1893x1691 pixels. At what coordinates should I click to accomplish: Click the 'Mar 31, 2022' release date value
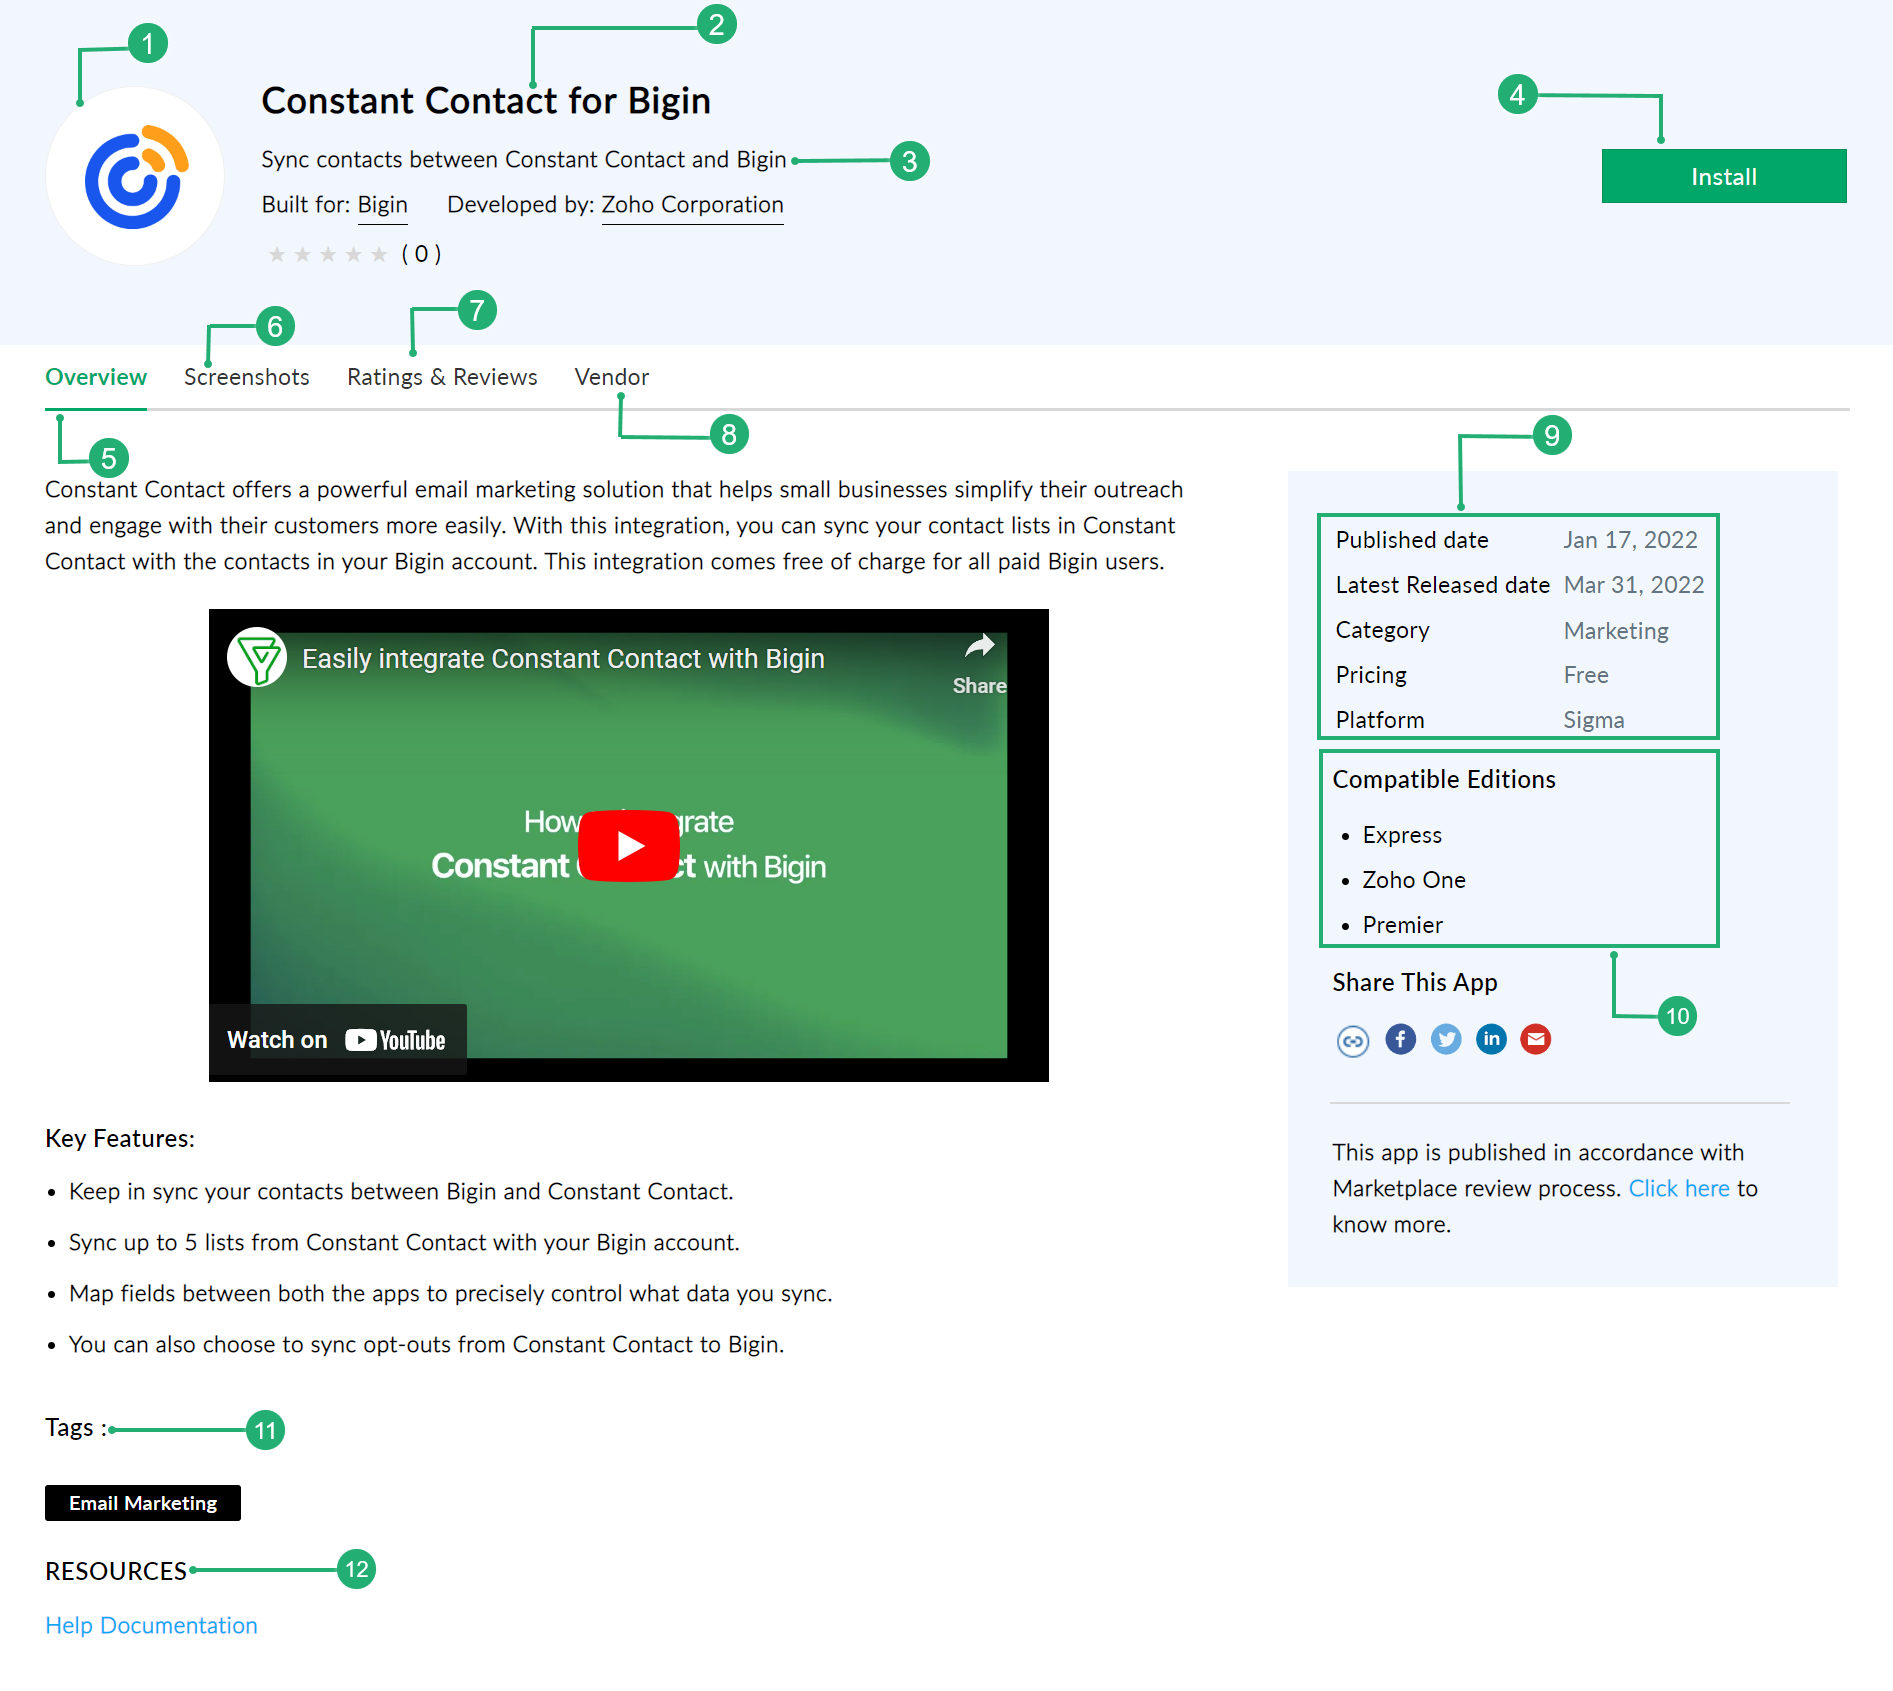(1634, 586)
